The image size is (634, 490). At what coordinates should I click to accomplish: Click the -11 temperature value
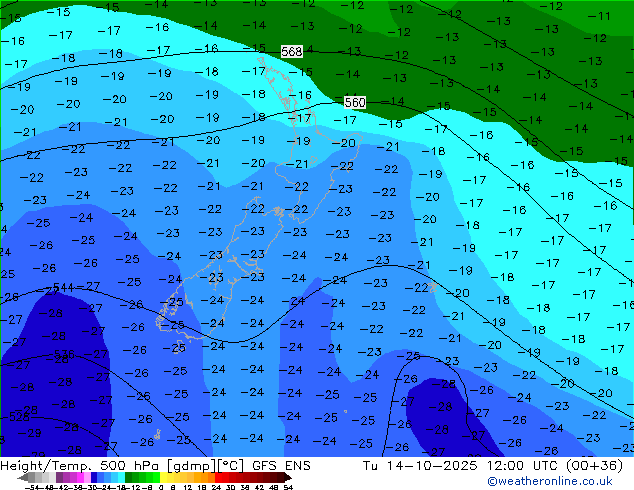pyautogui.click(x=598, y=16)
